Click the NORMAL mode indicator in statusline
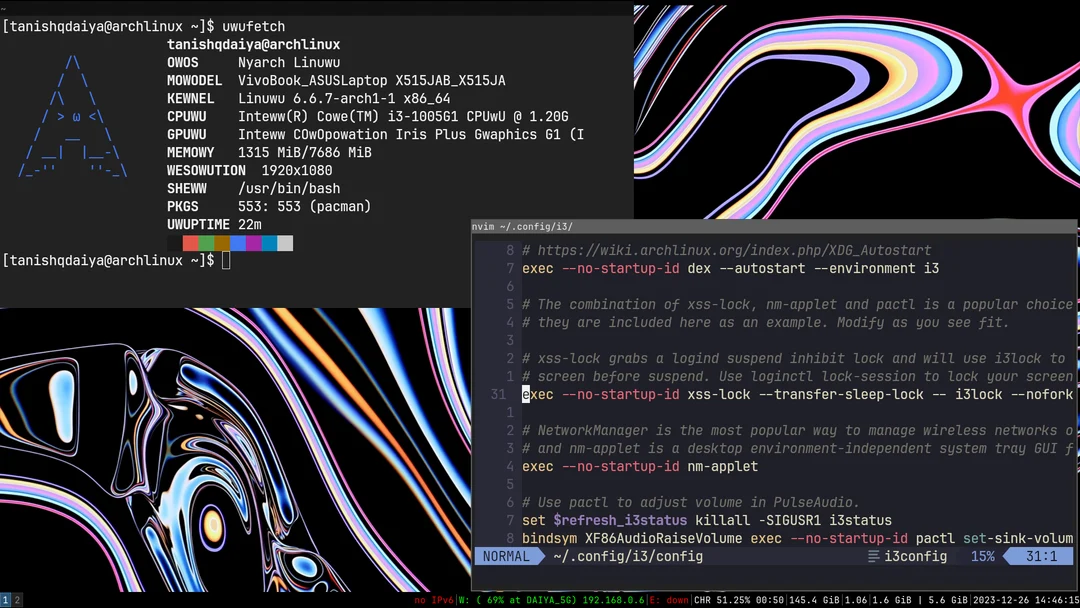This screenshot has height=608, width=1080. point(510,556)
